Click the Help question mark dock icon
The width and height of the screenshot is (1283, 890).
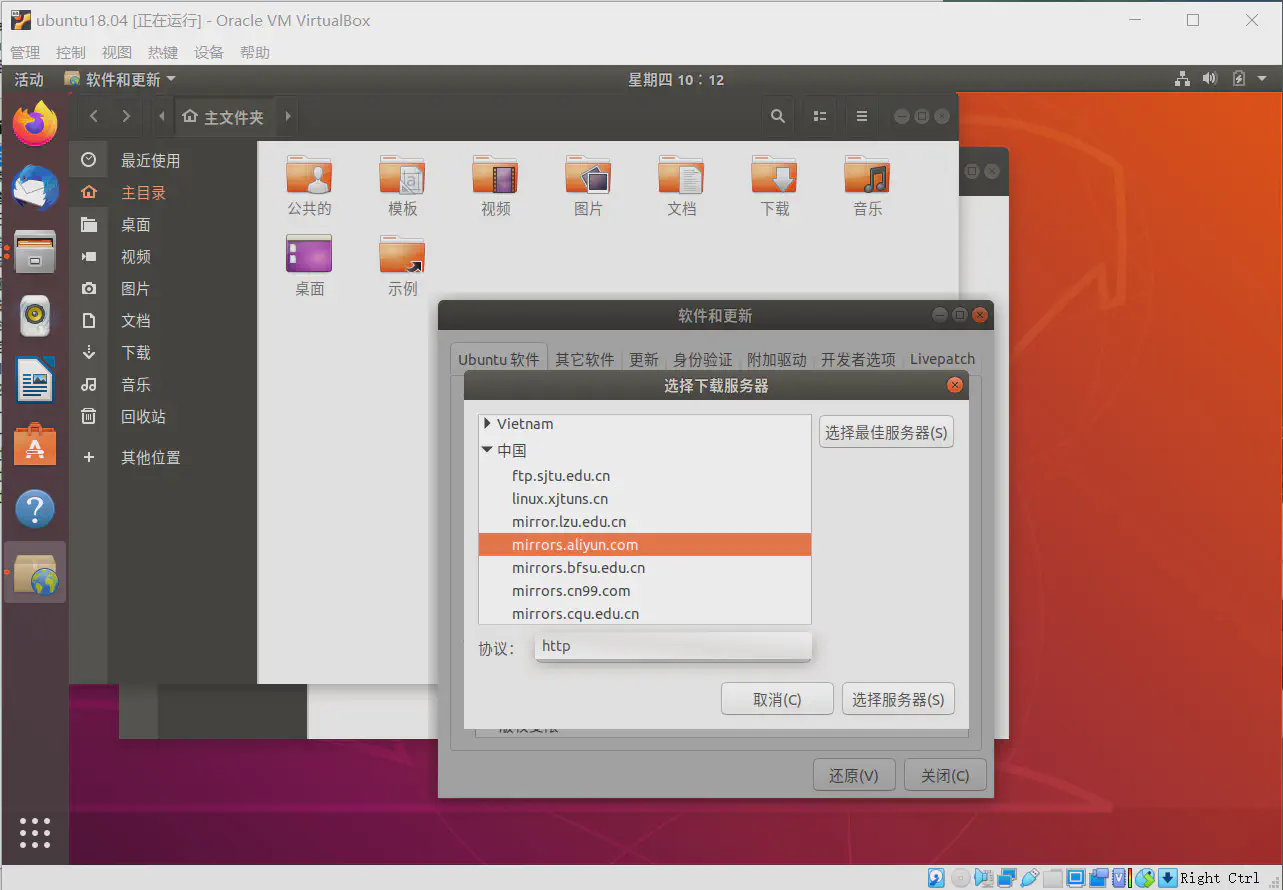[x=35, y=509]
